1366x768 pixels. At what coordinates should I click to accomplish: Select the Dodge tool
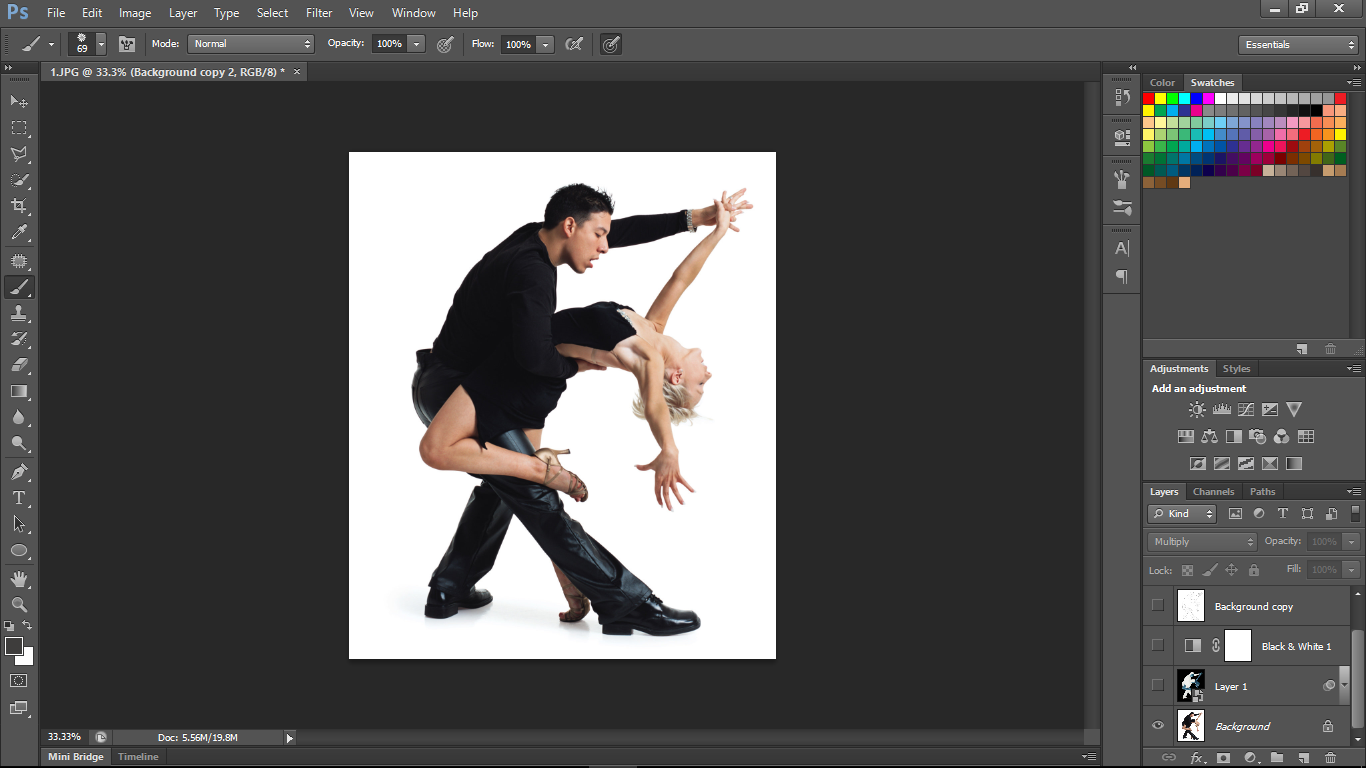pos(19,443)
